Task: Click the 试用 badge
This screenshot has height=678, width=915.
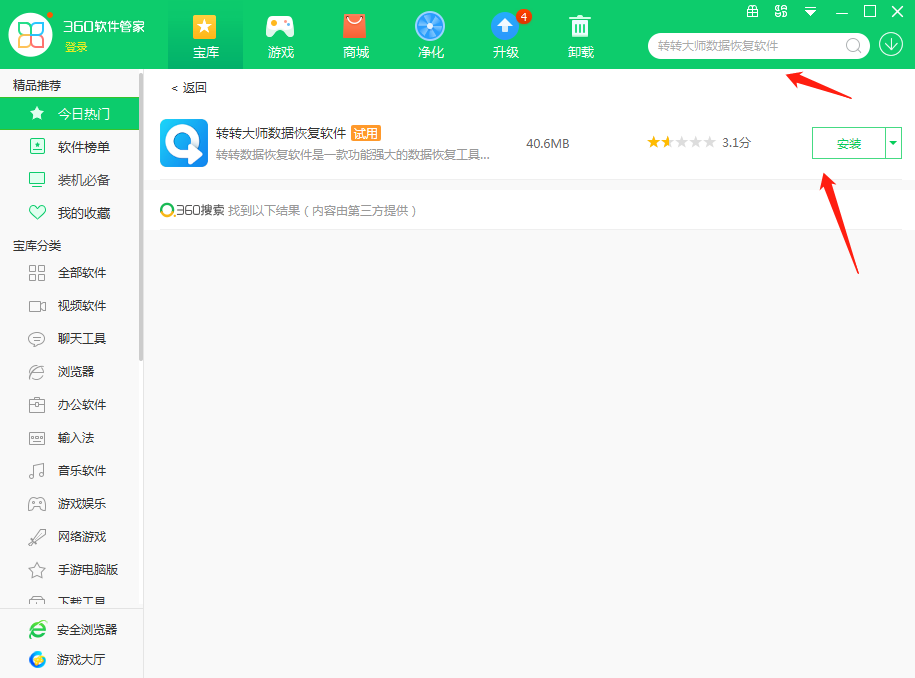Action: (366, 133)
